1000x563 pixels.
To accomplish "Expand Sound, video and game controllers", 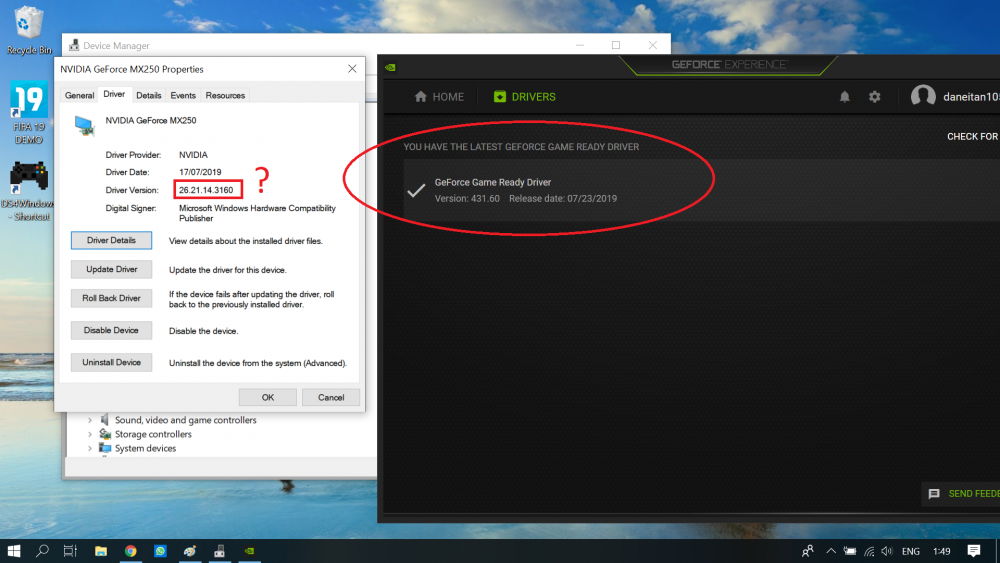I will pyautogui.click(x=90, y=420).
